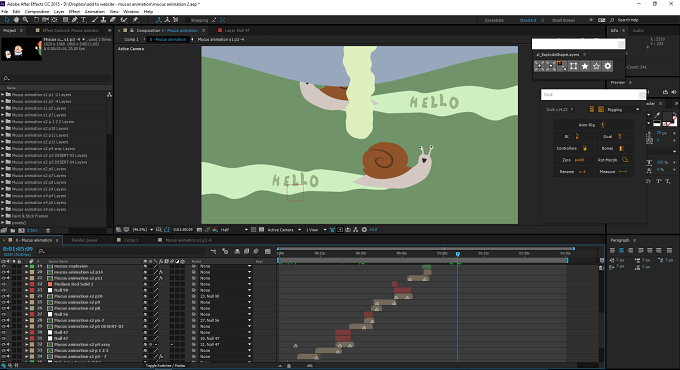Click the Duik help question mark
The image size is (680, 370).
[572, 109]
